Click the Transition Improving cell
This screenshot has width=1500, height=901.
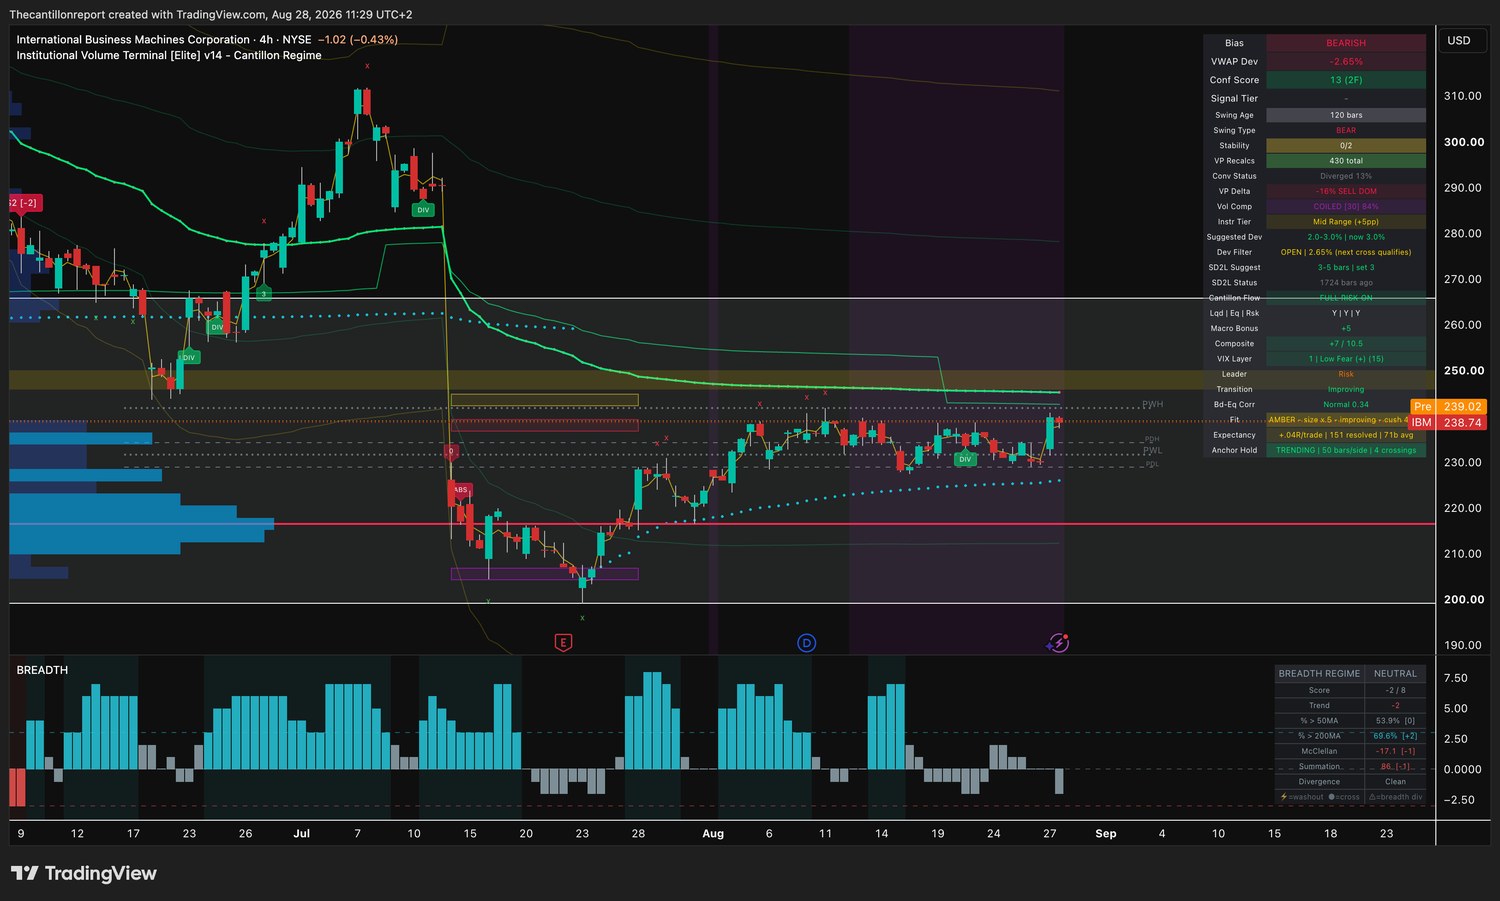[x=1346, y=389]
